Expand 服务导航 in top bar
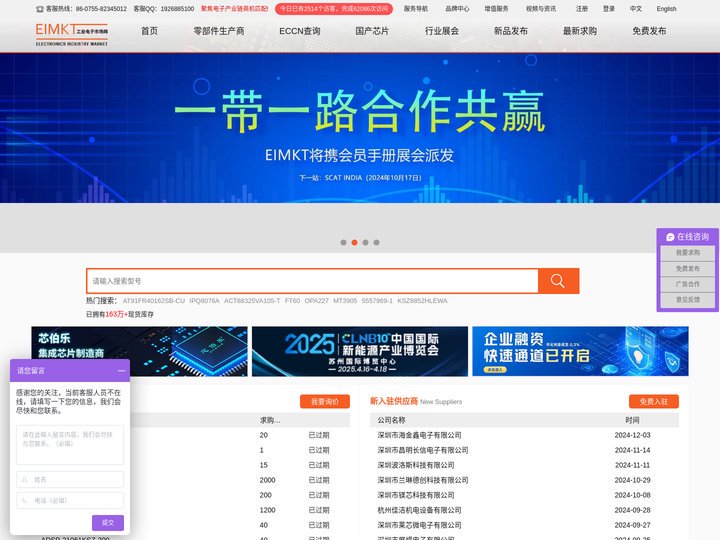720x540 pixels. point(416,9)
